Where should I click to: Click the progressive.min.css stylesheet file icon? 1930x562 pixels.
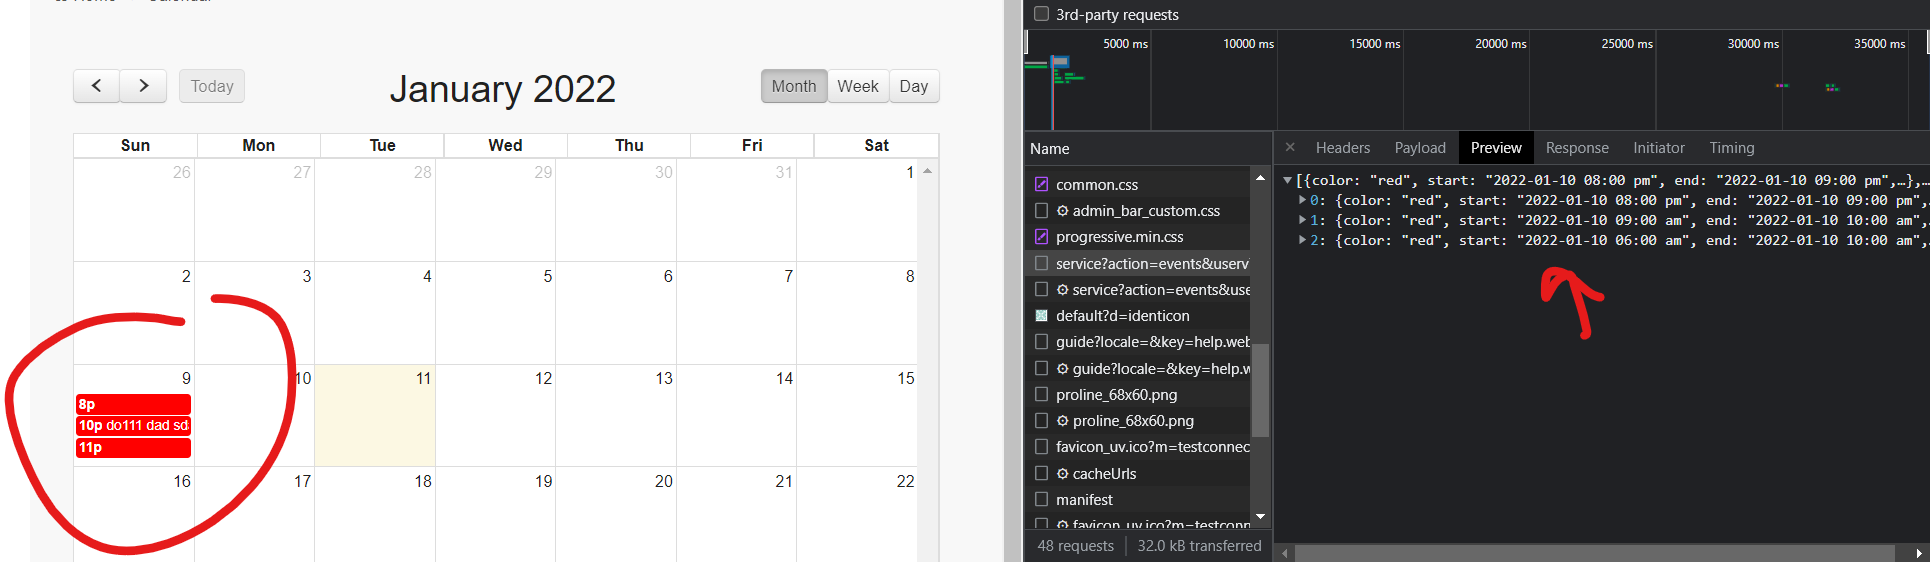click(x=1041, y=237)
